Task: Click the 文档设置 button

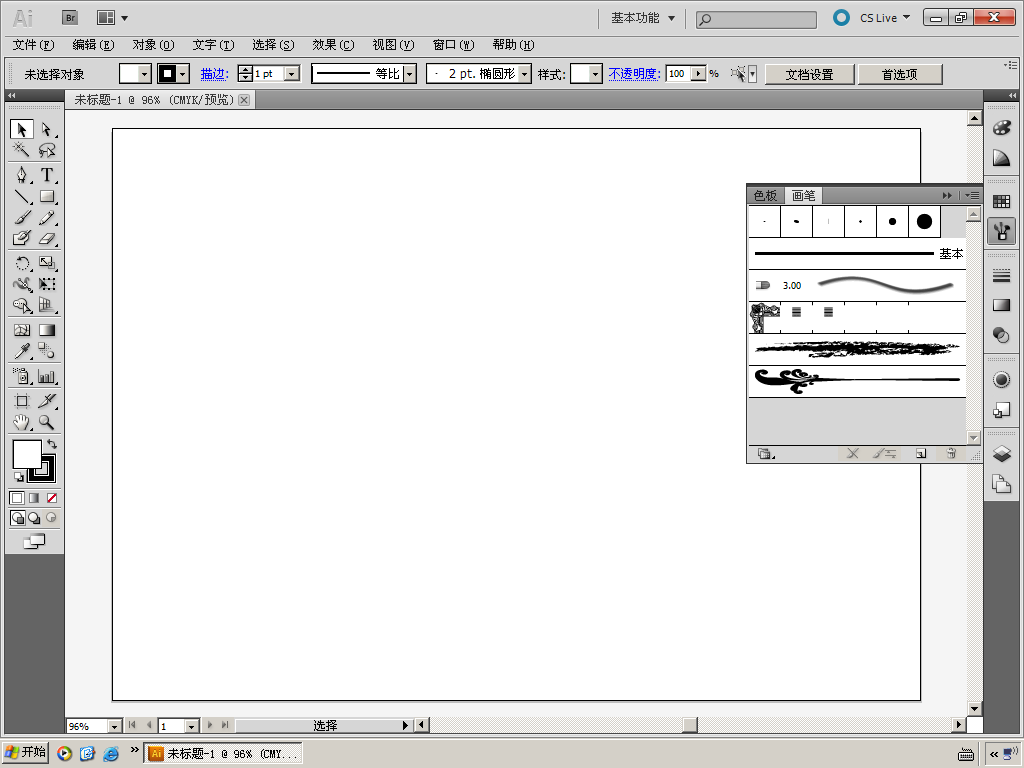Action: click(810, 74)
